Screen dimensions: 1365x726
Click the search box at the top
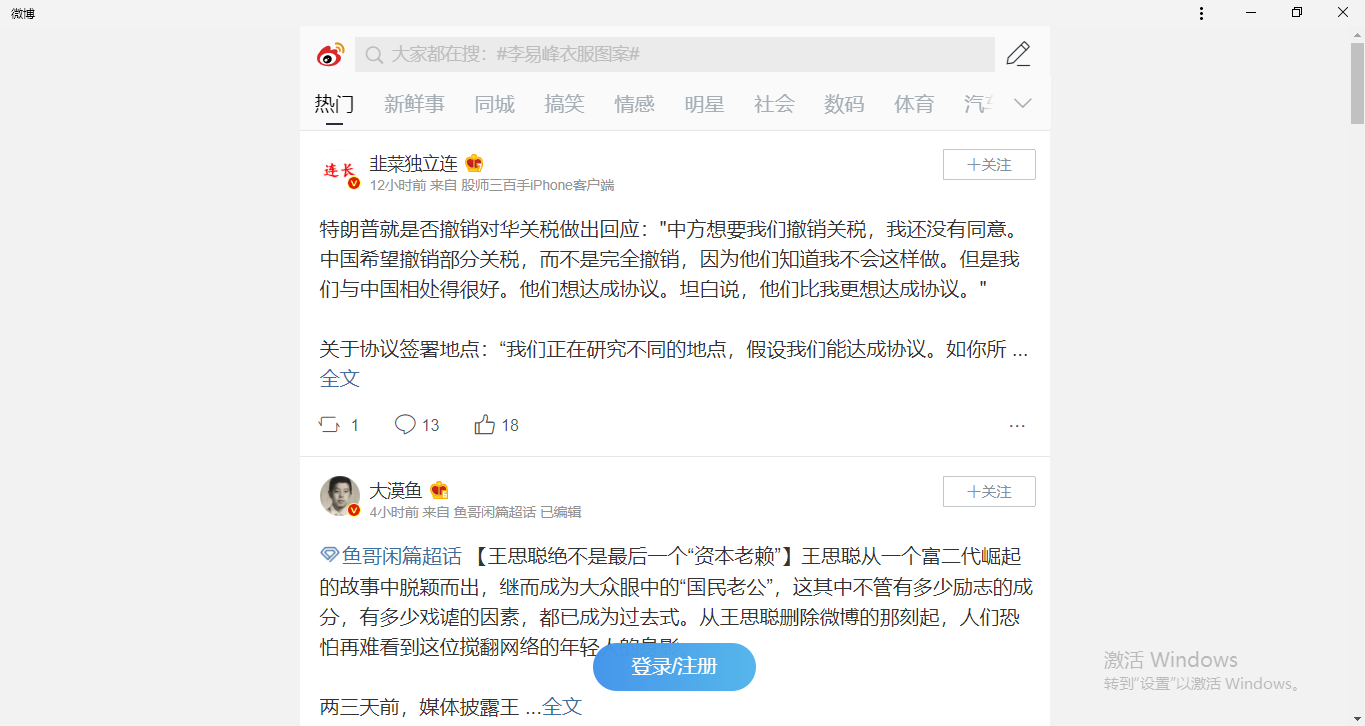pos(675,54)
